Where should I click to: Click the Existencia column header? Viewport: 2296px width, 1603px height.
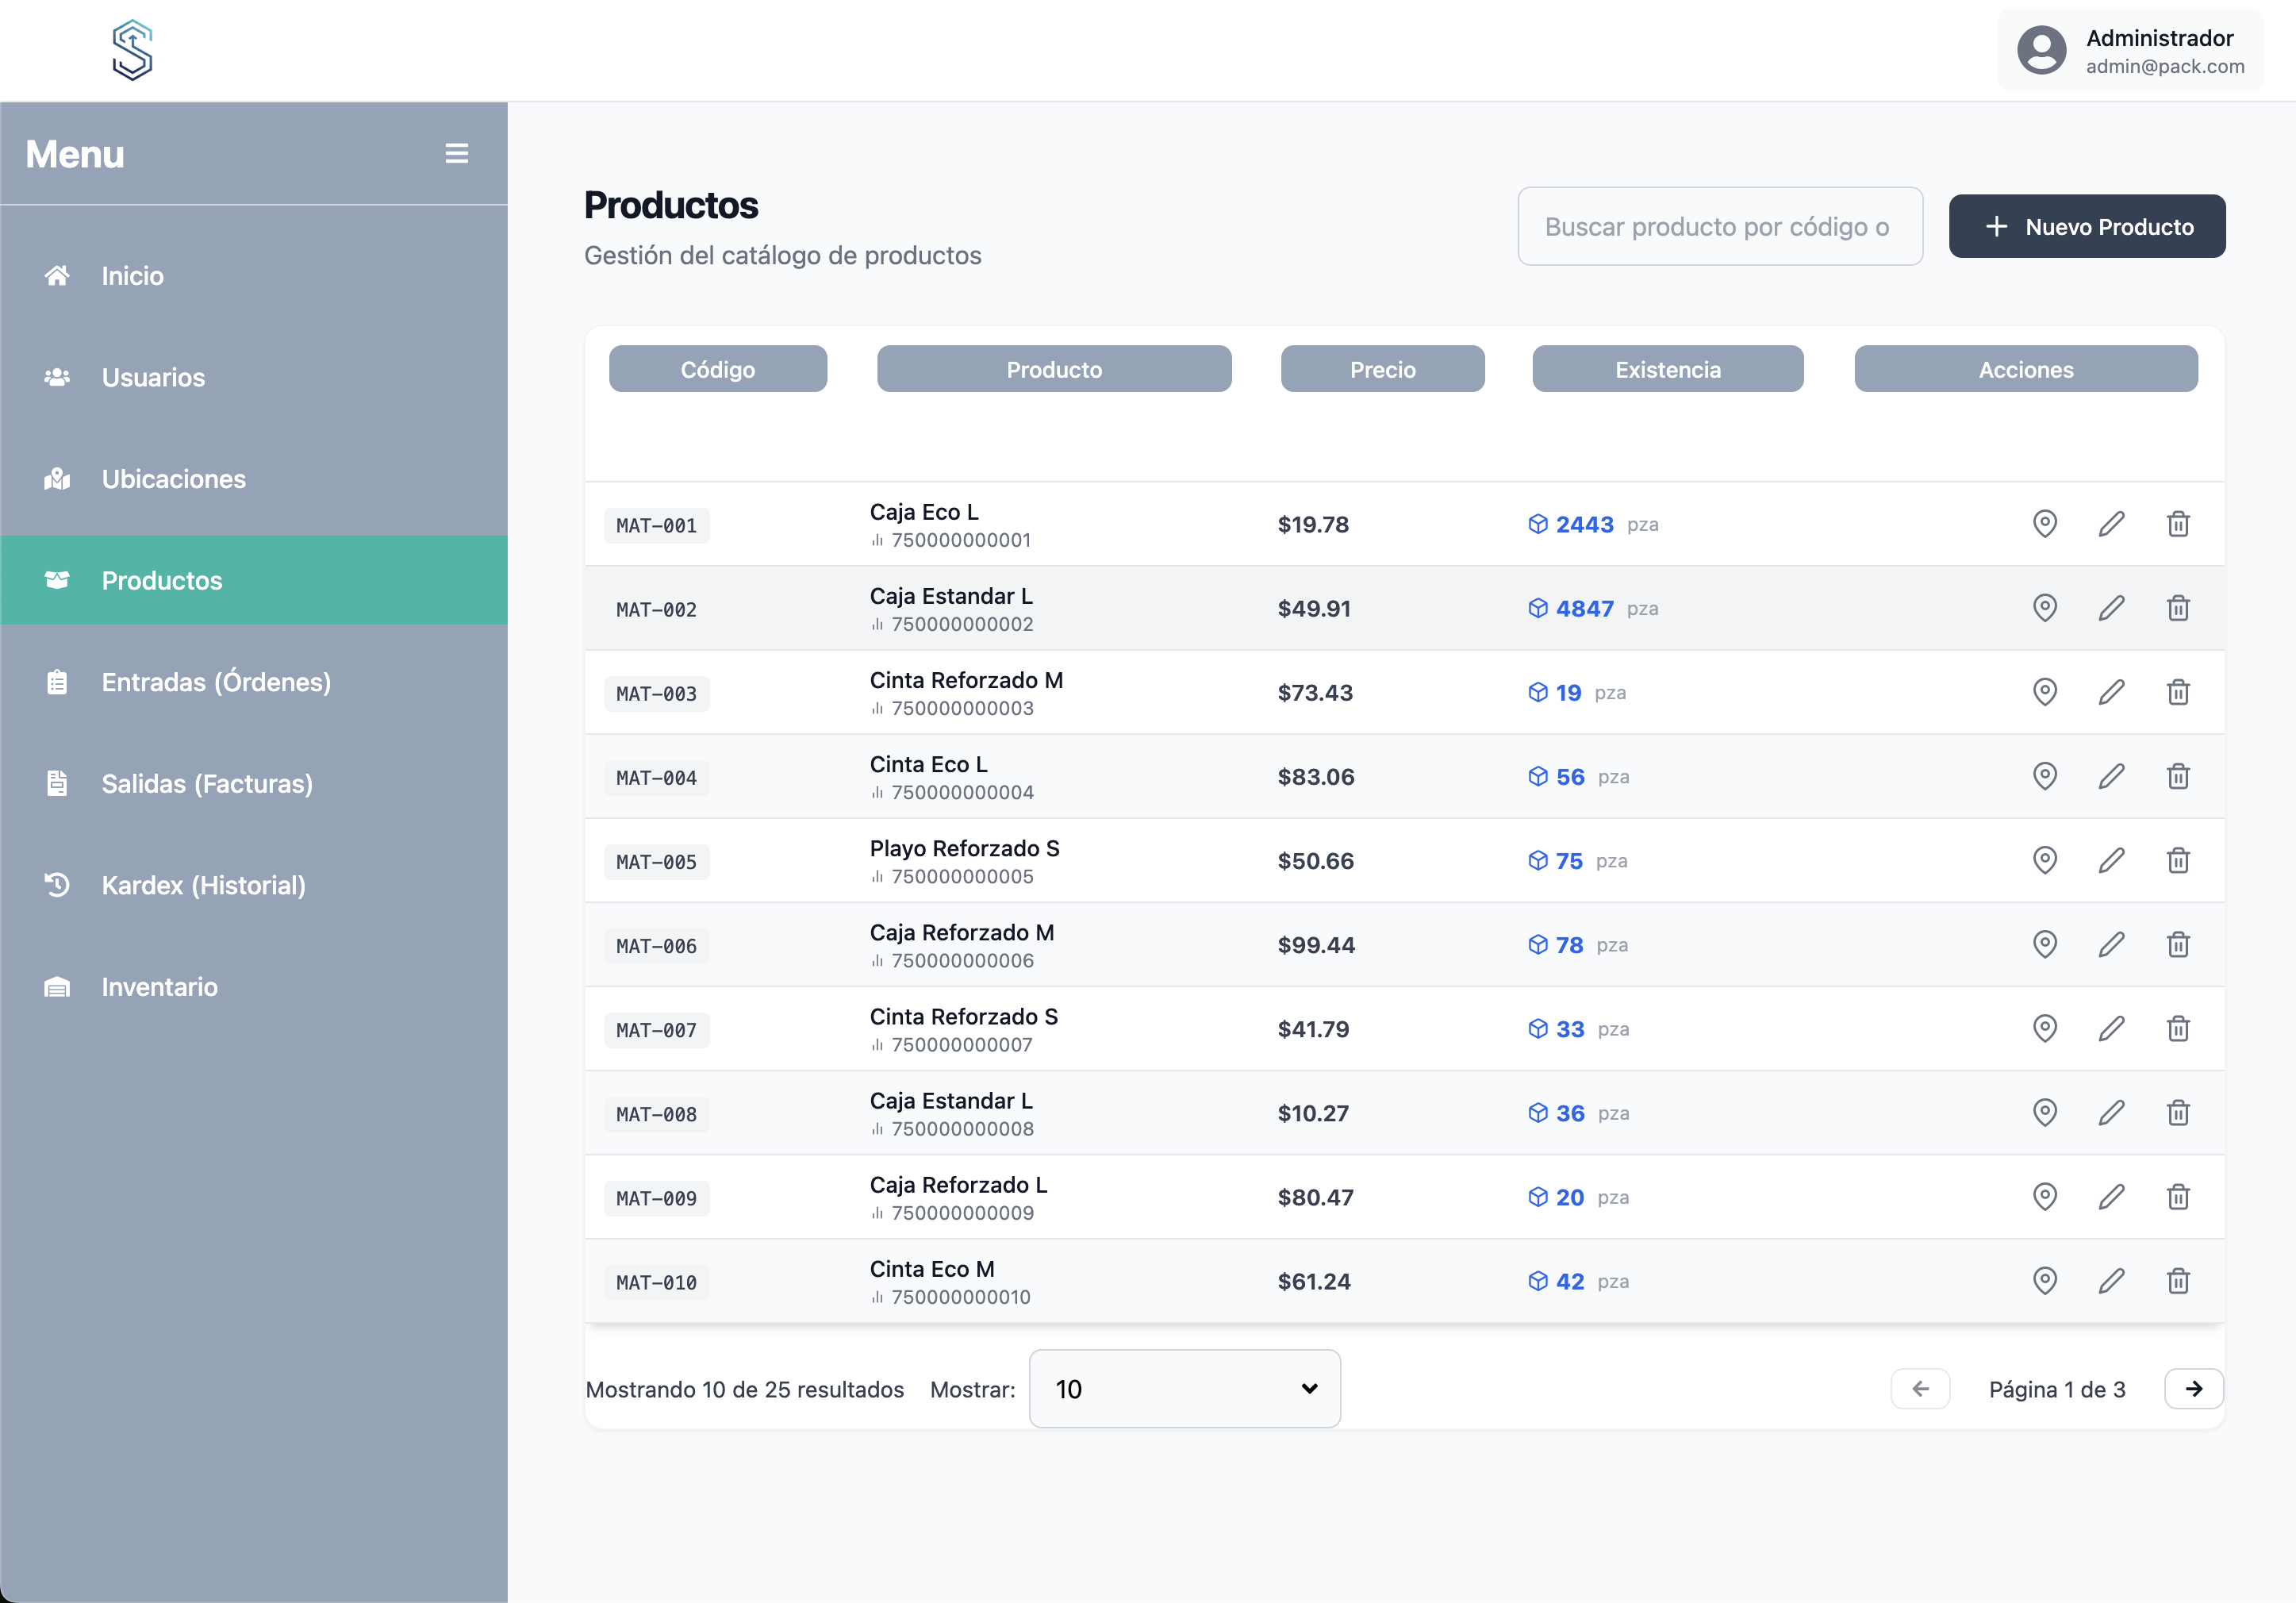pos(1667,369)
